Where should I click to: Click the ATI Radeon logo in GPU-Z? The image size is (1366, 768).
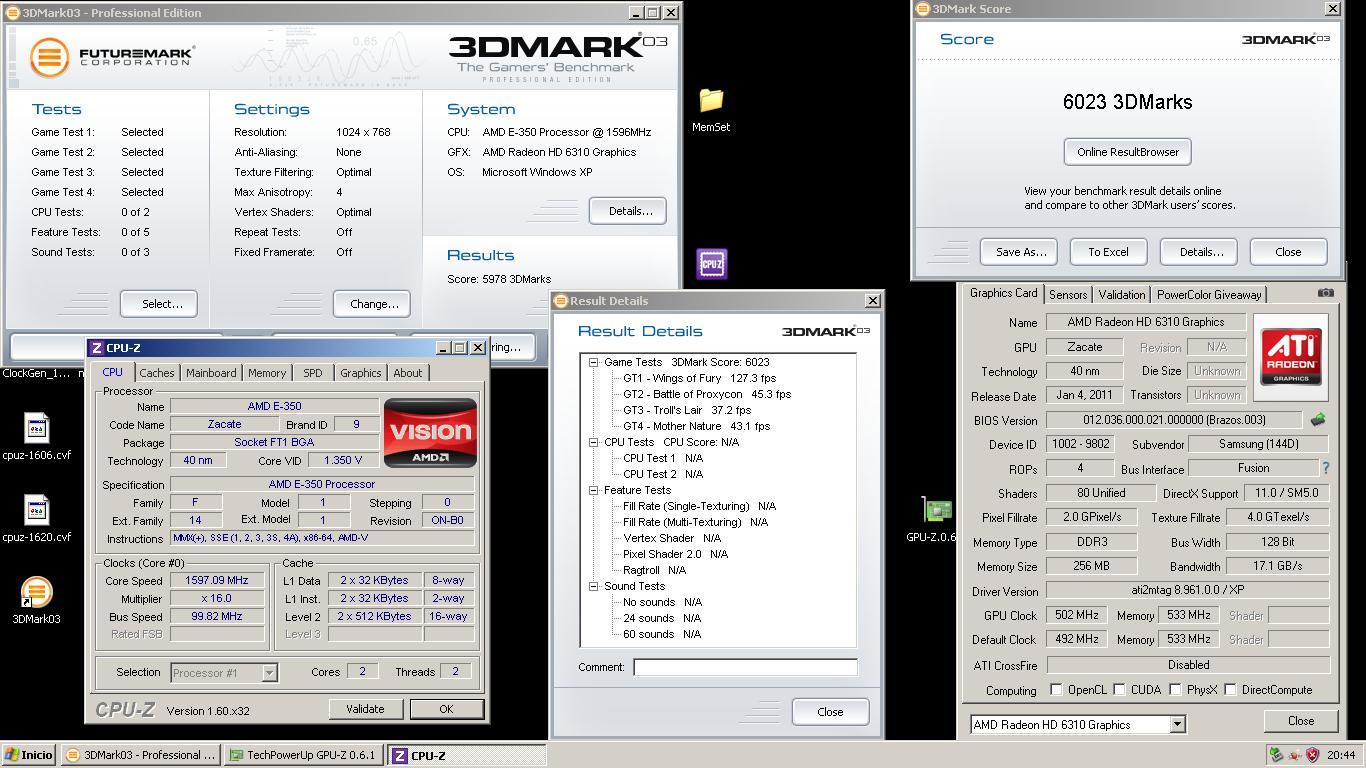pos(1290,357)
